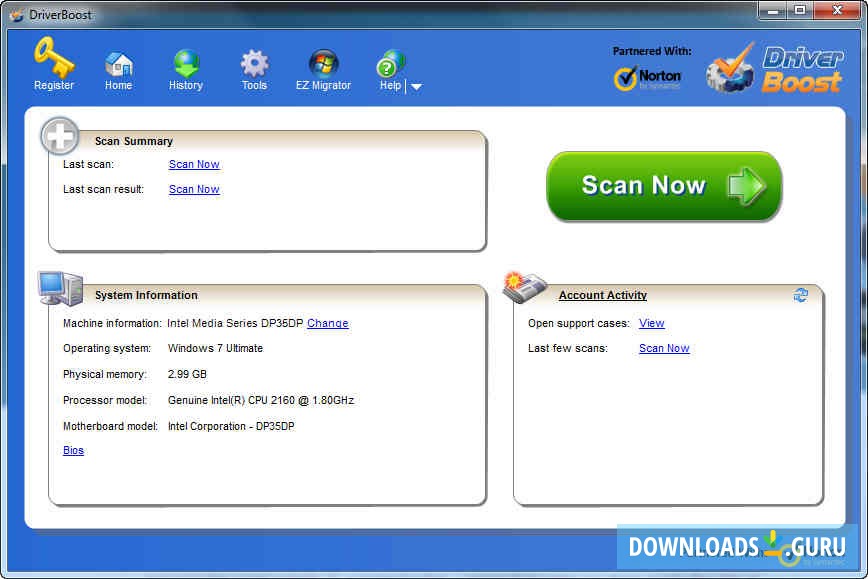Select the History label in toolbar

(x=186, y=85)
